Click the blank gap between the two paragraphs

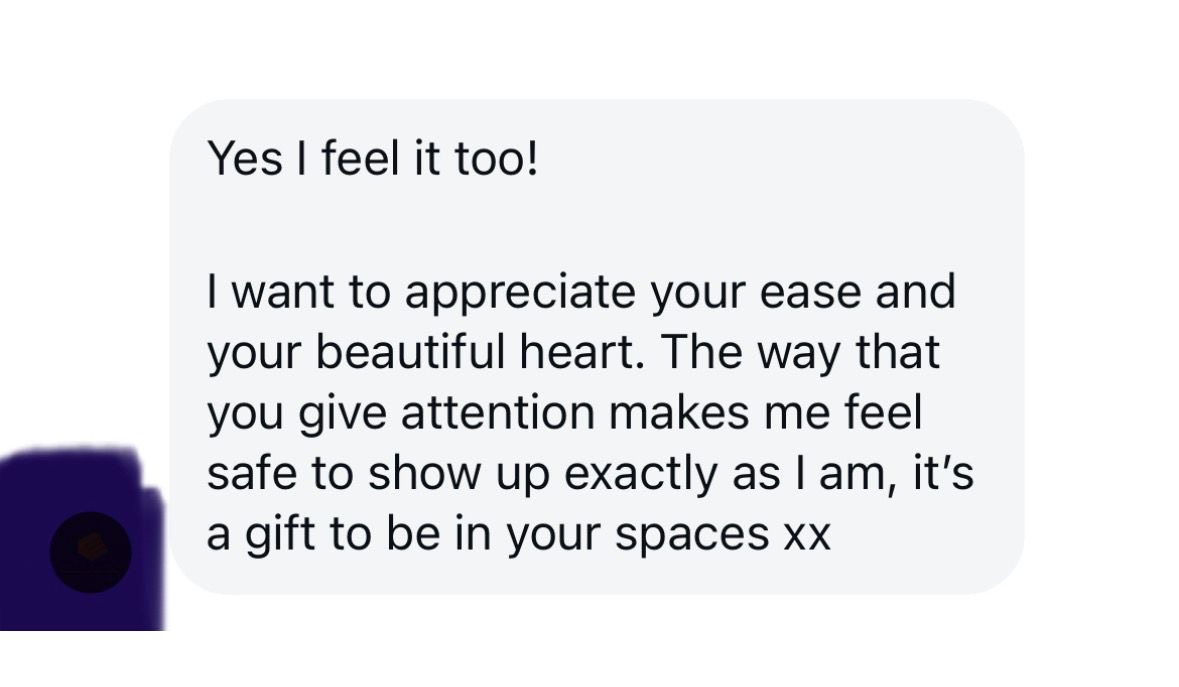point(590,227)
